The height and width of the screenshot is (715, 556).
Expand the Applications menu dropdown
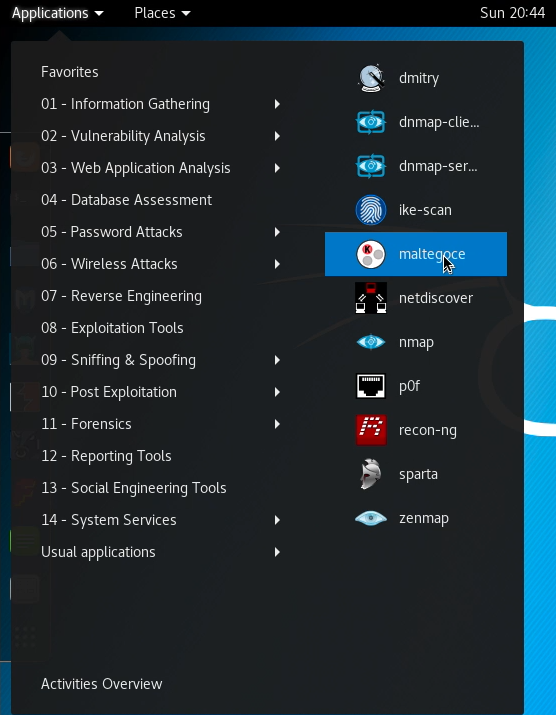(x=57, y=13)
